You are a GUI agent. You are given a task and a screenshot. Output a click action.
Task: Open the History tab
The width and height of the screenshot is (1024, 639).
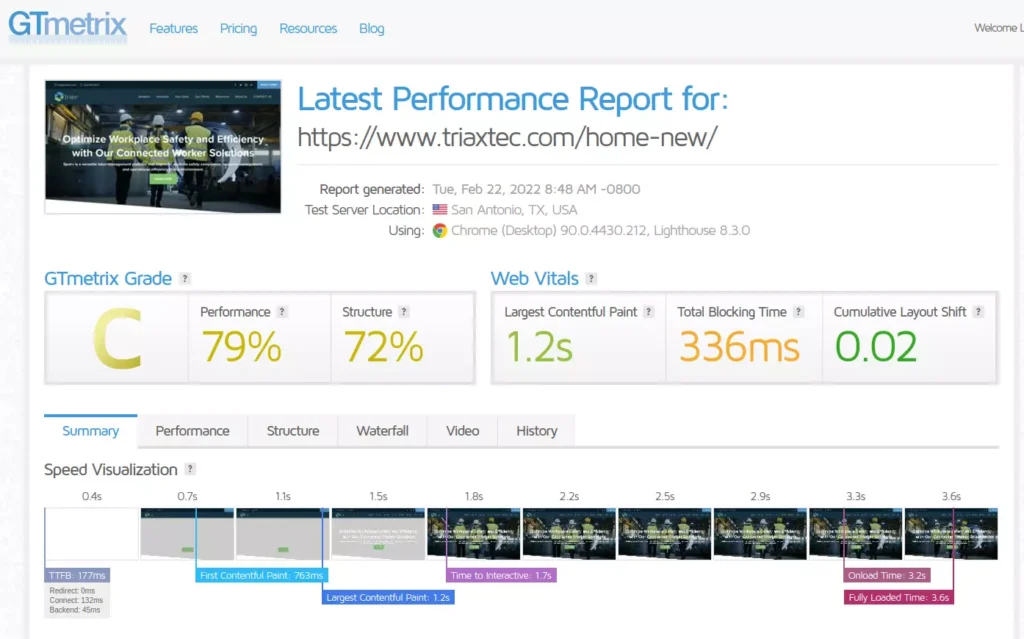coord(537,431)
